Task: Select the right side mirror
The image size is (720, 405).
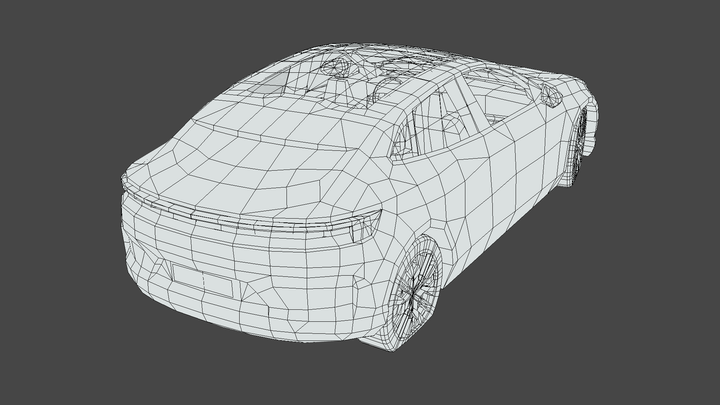Action: pos(551,94)
